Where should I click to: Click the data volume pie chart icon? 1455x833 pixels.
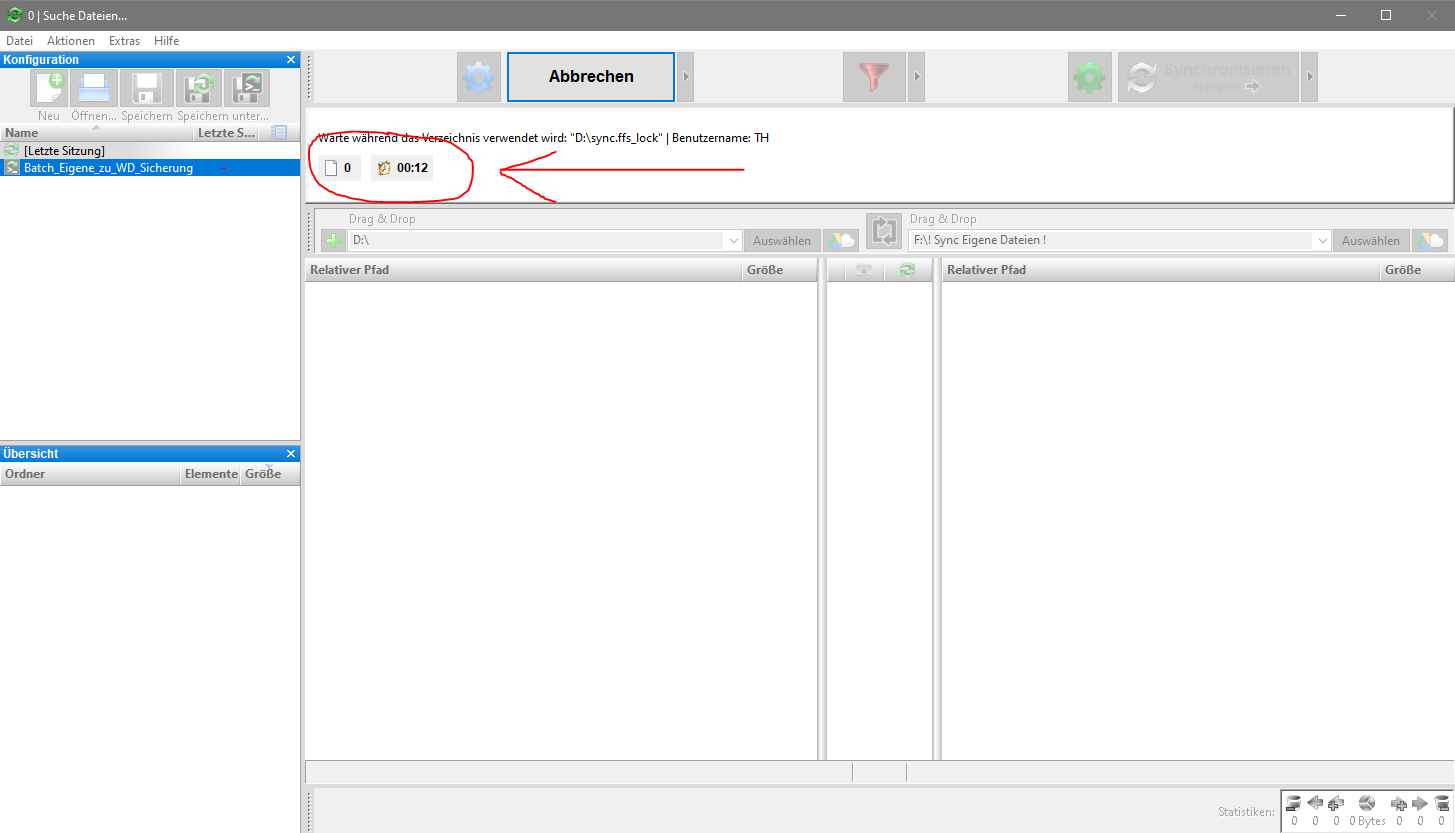[1367, 802]
